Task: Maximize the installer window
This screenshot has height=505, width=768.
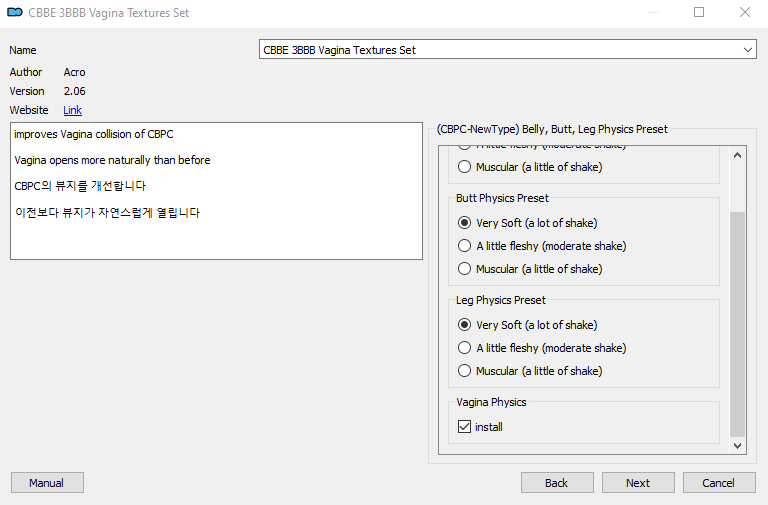Action: [x=699, y=12]
